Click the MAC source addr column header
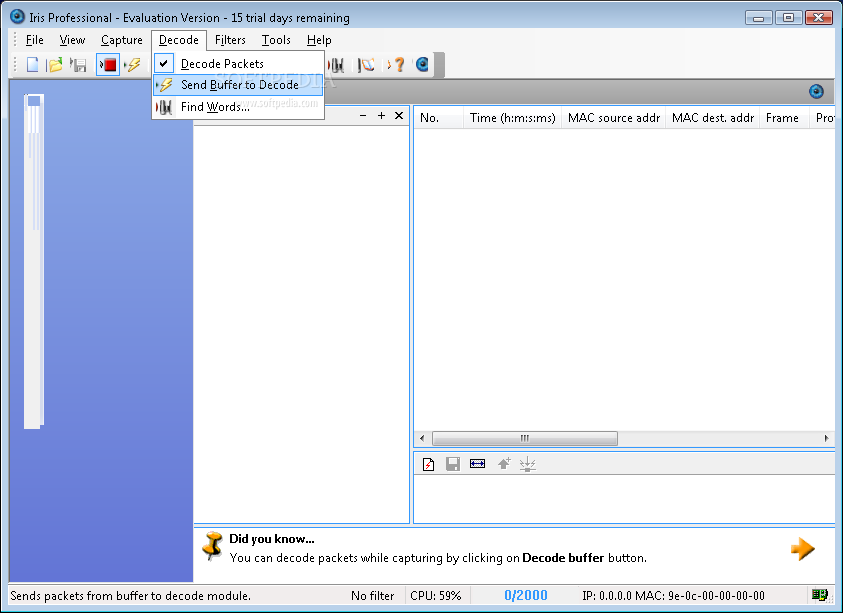This screenshot has height=613, width=843. click(x=613, y=118)
